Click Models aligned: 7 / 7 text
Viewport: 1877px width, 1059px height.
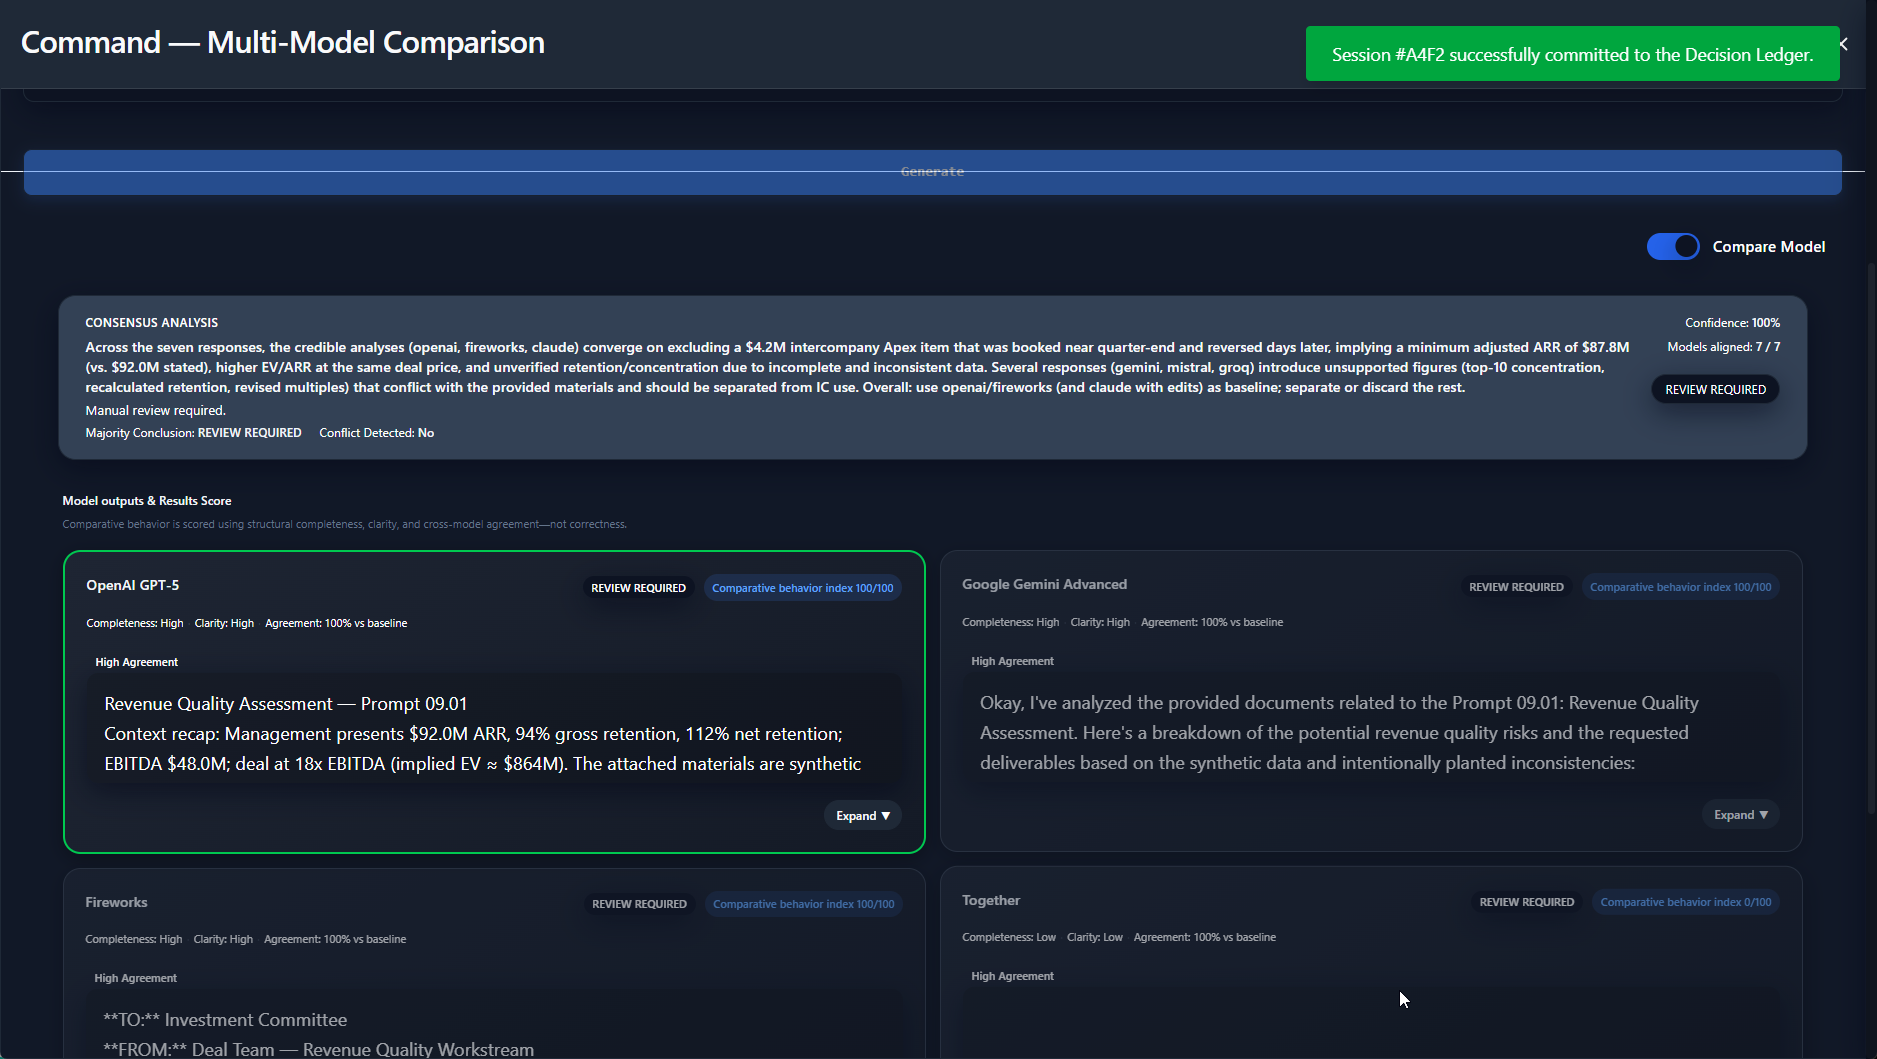[x=1723, y=347]
